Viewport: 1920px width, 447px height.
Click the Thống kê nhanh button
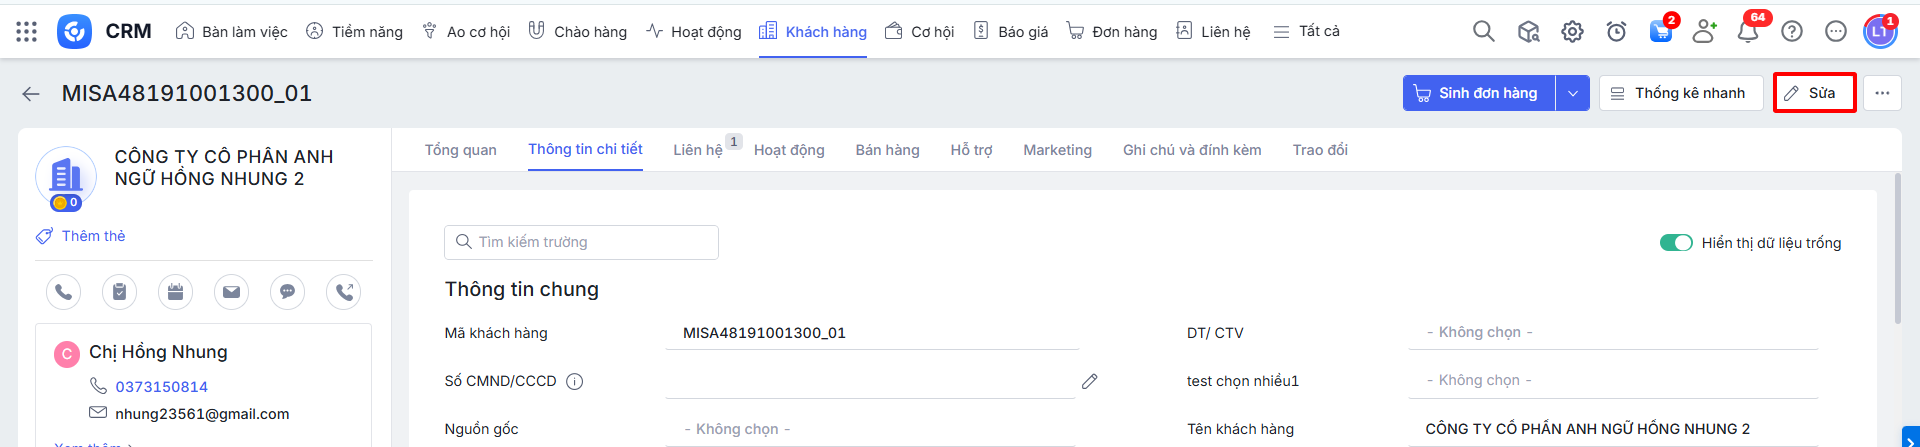click(1680, 93)
